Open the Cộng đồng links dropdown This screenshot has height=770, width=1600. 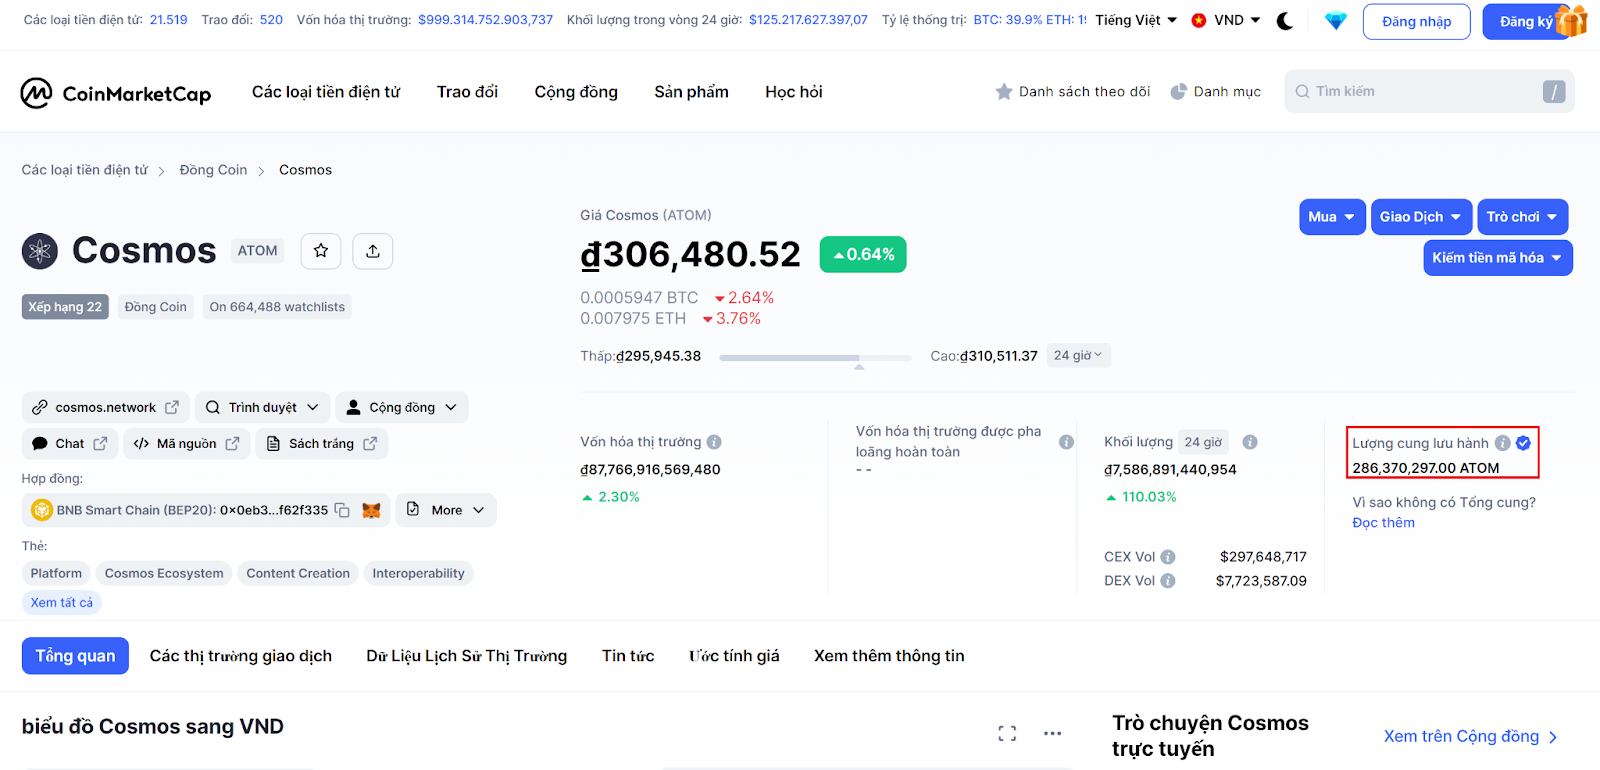pyautogui.click(x=402, y=408)
